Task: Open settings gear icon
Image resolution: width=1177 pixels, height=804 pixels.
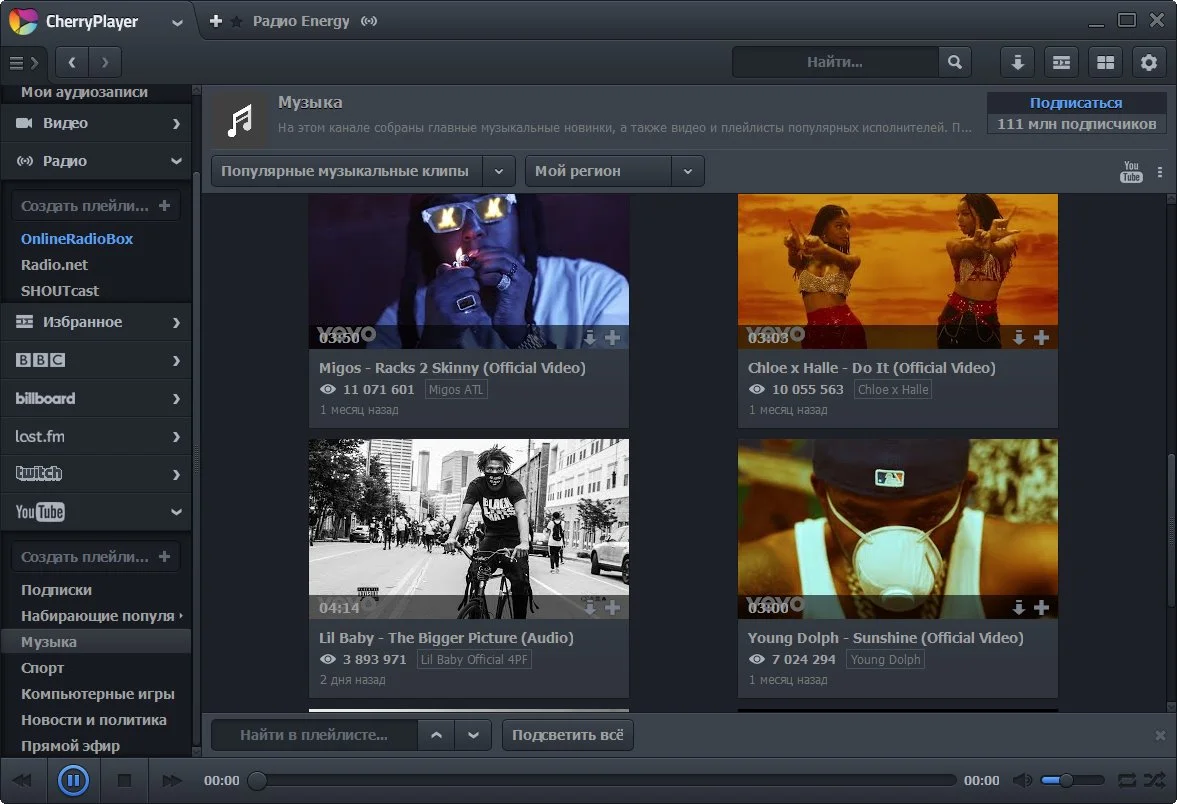Action: (x=1148, y=62)
